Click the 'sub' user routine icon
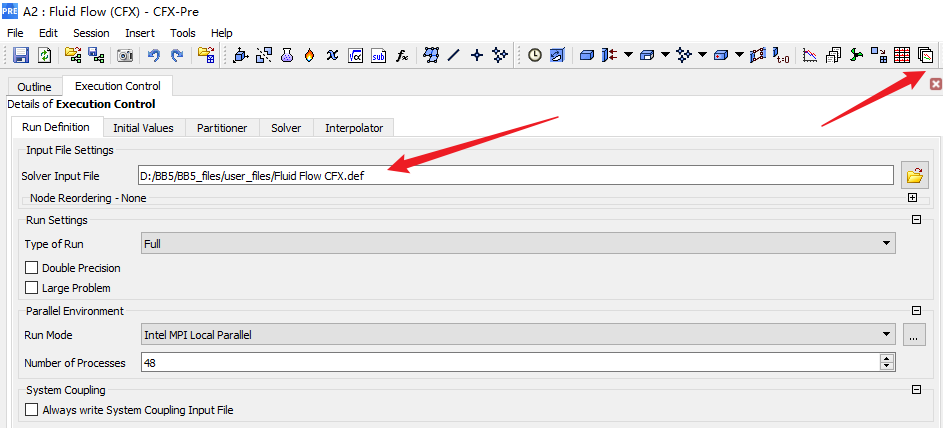943x428 pixels. [378, 55]
